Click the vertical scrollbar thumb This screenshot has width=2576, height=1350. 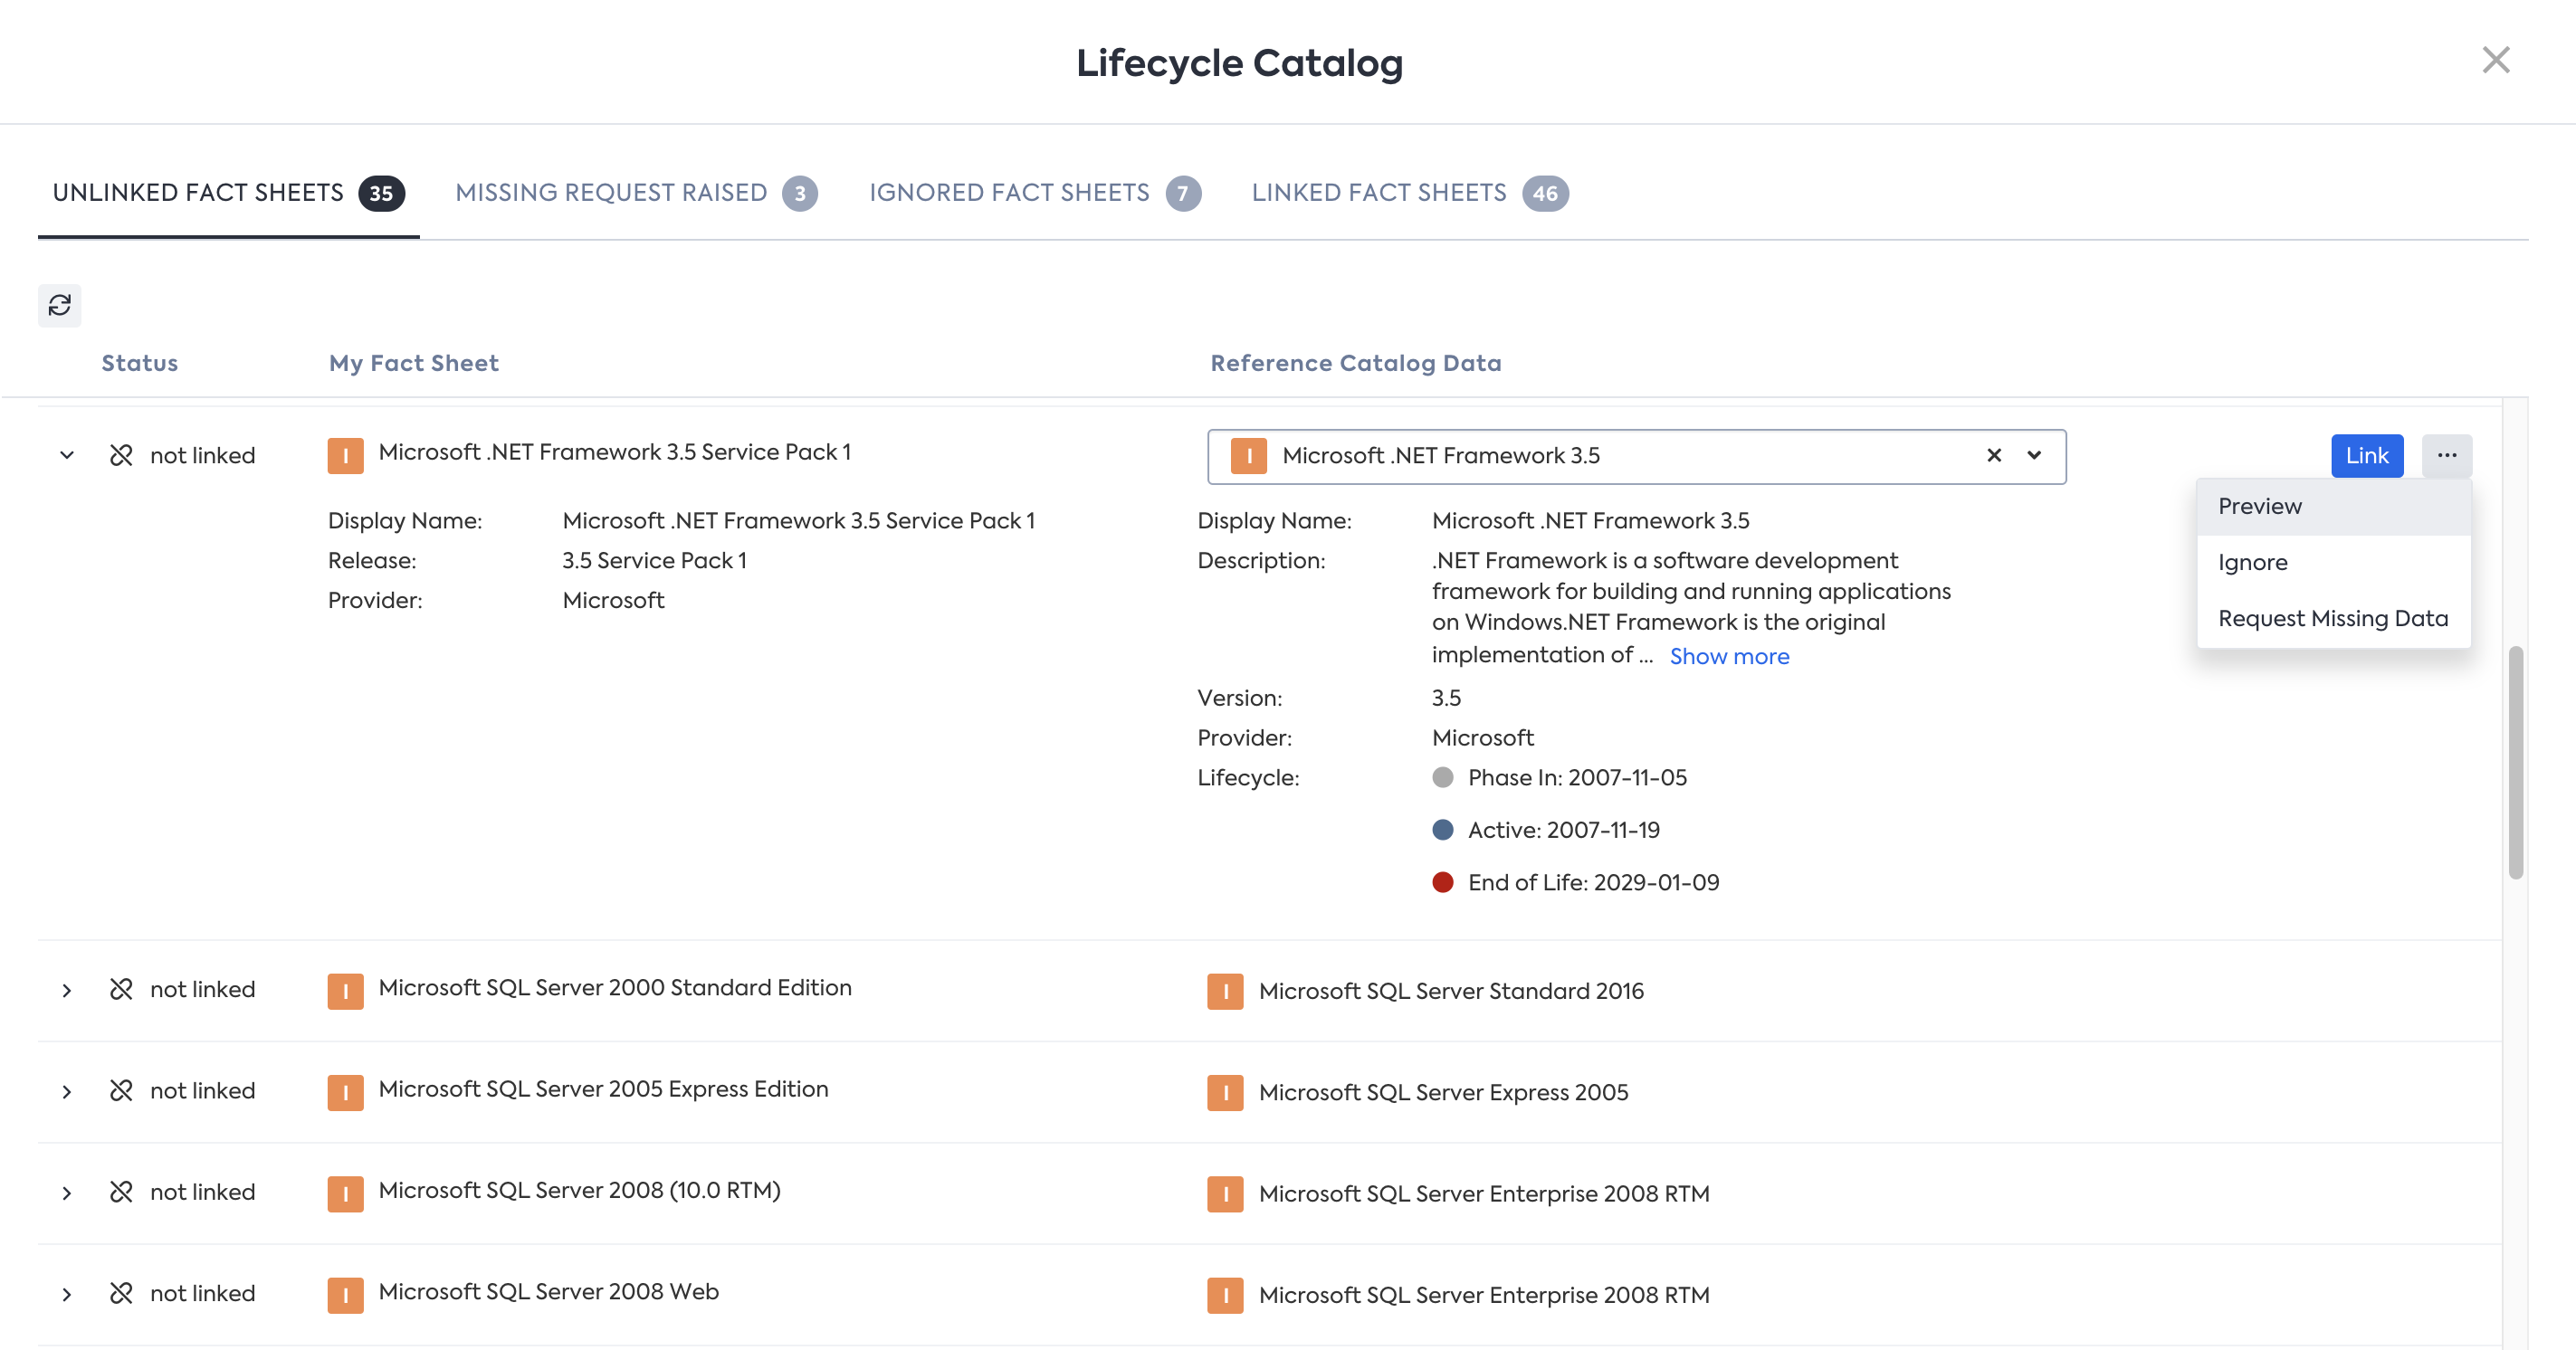(2516, 762)
